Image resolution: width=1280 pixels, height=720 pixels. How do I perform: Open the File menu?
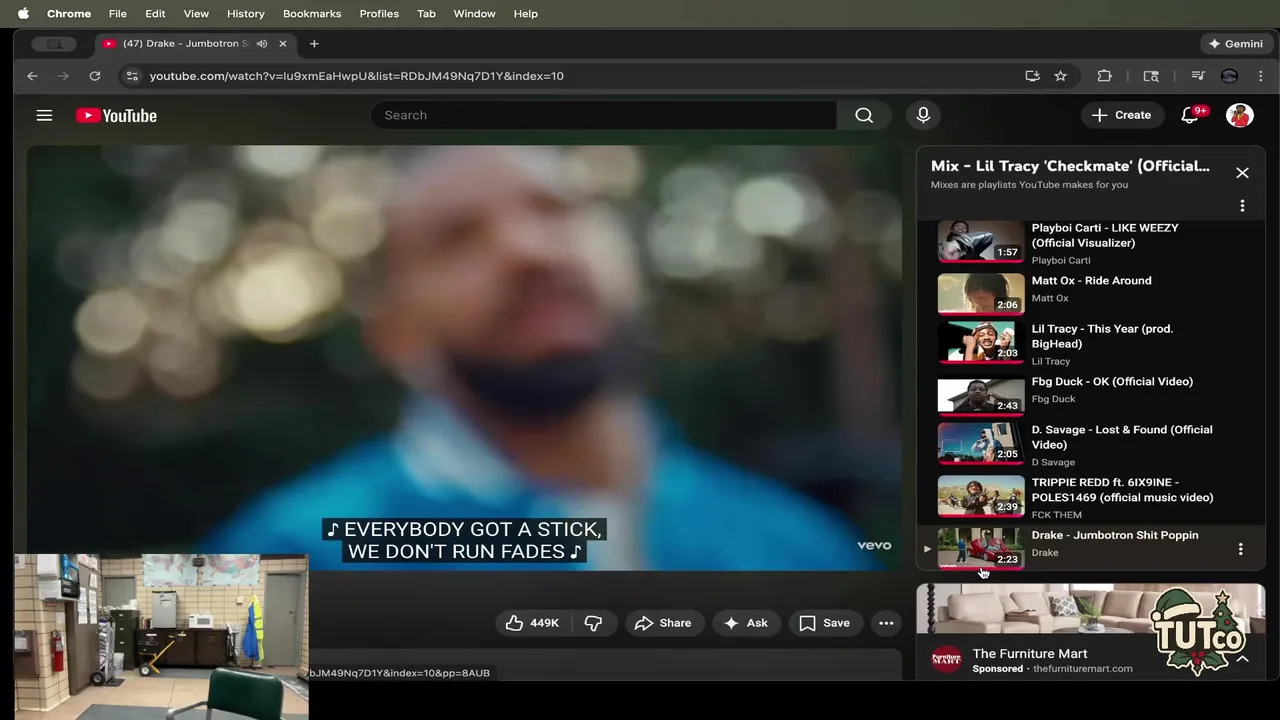(x=118, y=14)
